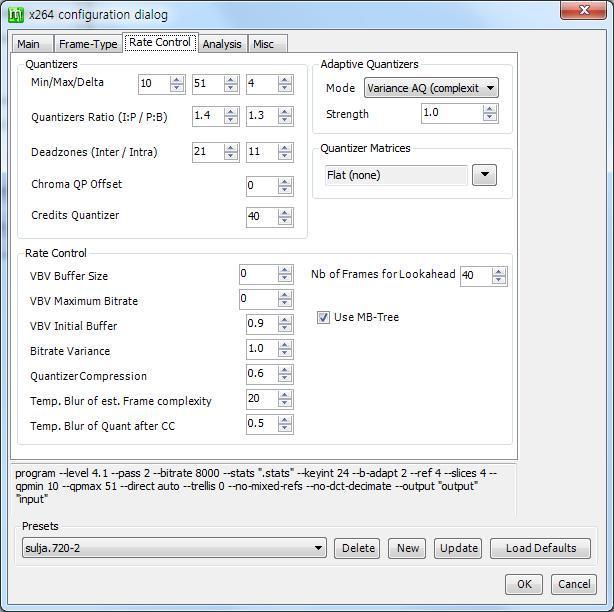Expand the Quantizer Matrices dropdown arrow
Viewport: 614px width, 612px height.
[x=484, y=175]
